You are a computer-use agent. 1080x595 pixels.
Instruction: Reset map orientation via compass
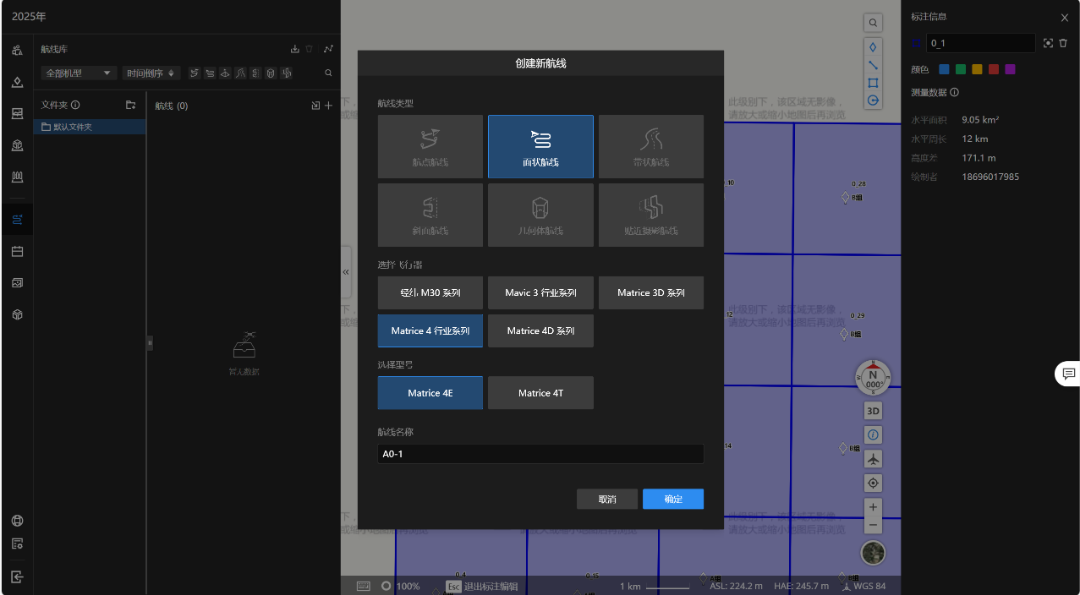pos(873,377)
